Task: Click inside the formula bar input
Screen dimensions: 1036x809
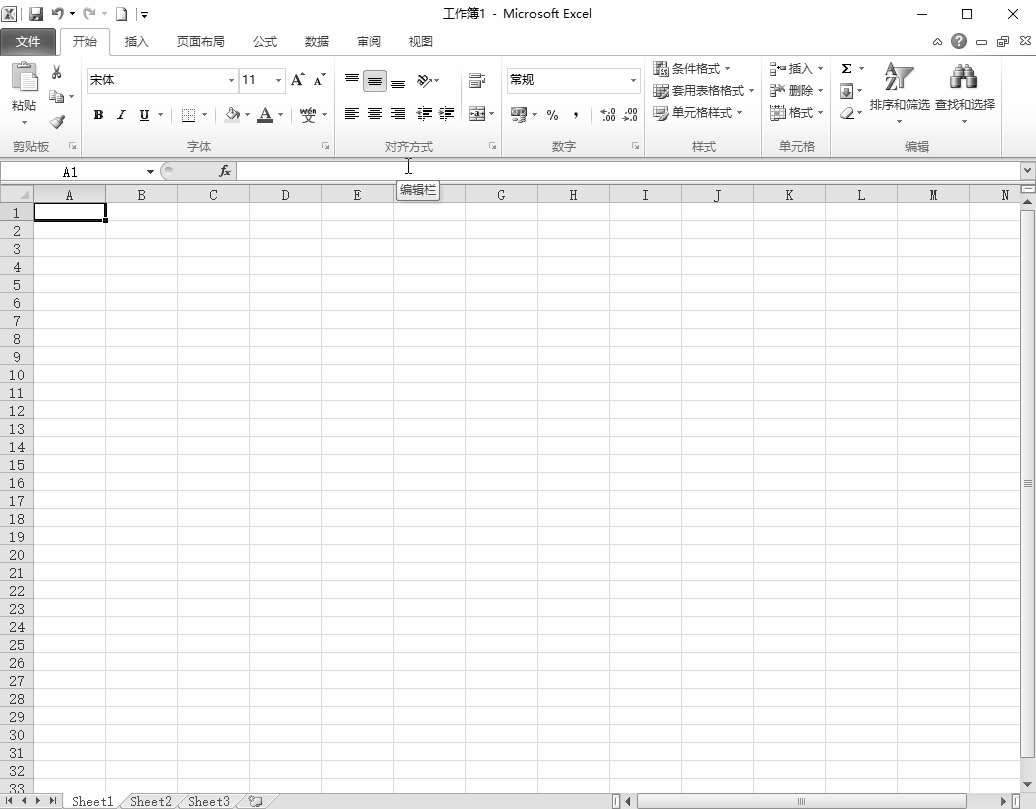Action: tap(628, 171)
